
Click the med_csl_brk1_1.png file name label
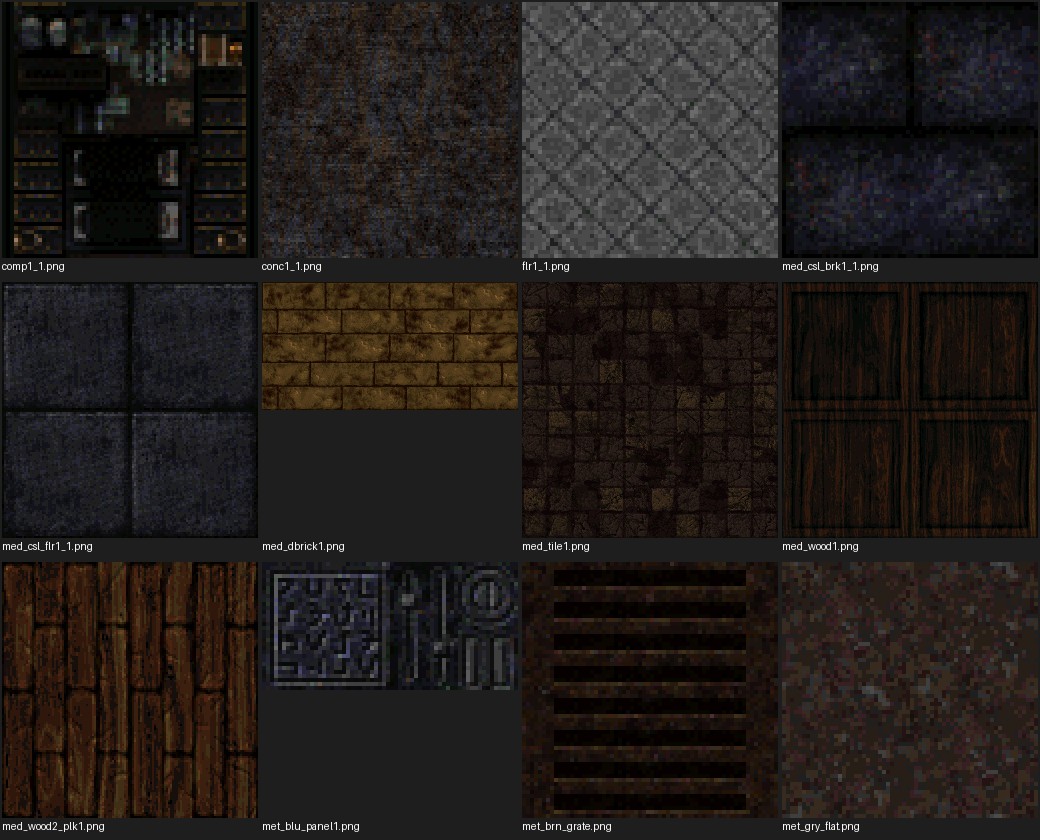[x=830, y=266]
